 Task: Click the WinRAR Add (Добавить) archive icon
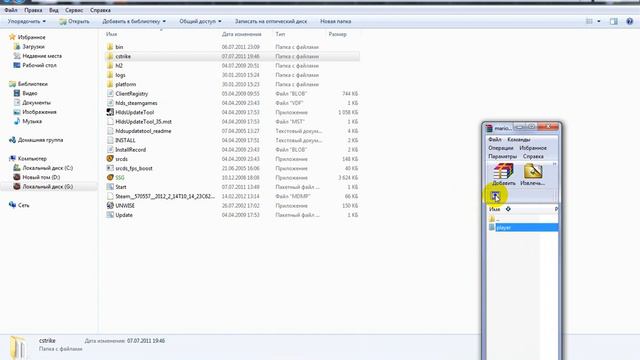coord(503,174)
